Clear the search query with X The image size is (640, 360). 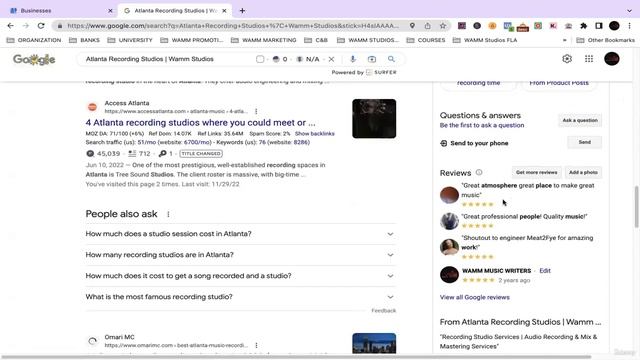point(331,59)
